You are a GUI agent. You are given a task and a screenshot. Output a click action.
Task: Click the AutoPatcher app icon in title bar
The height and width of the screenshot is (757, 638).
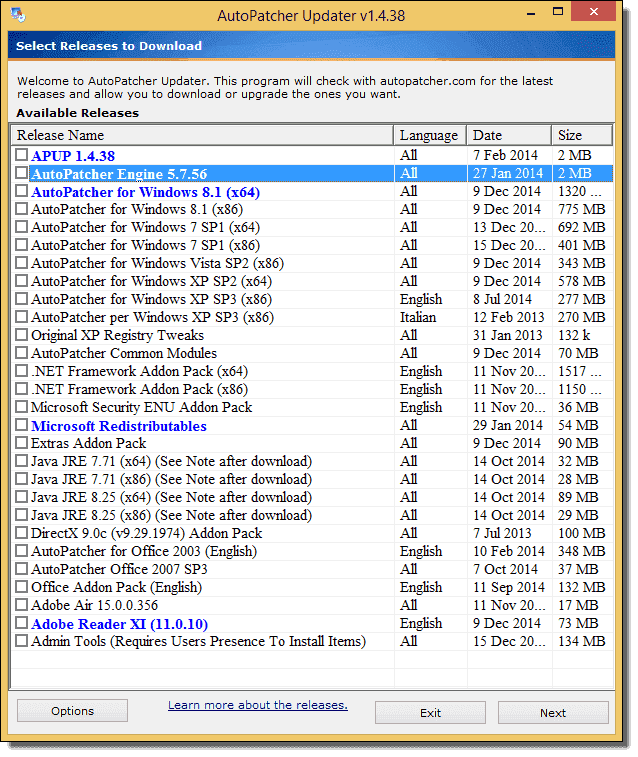point(18,15)
